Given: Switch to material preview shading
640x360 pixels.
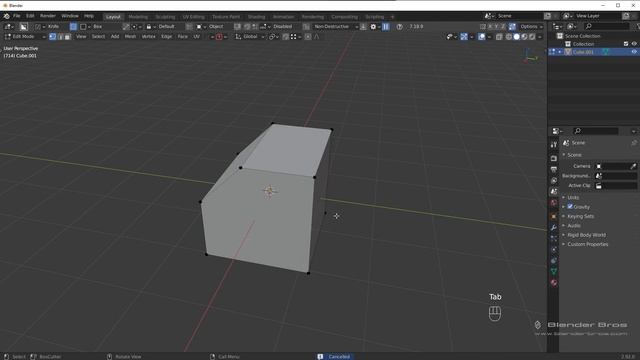Looking at the screenshot, I should 524,37.
